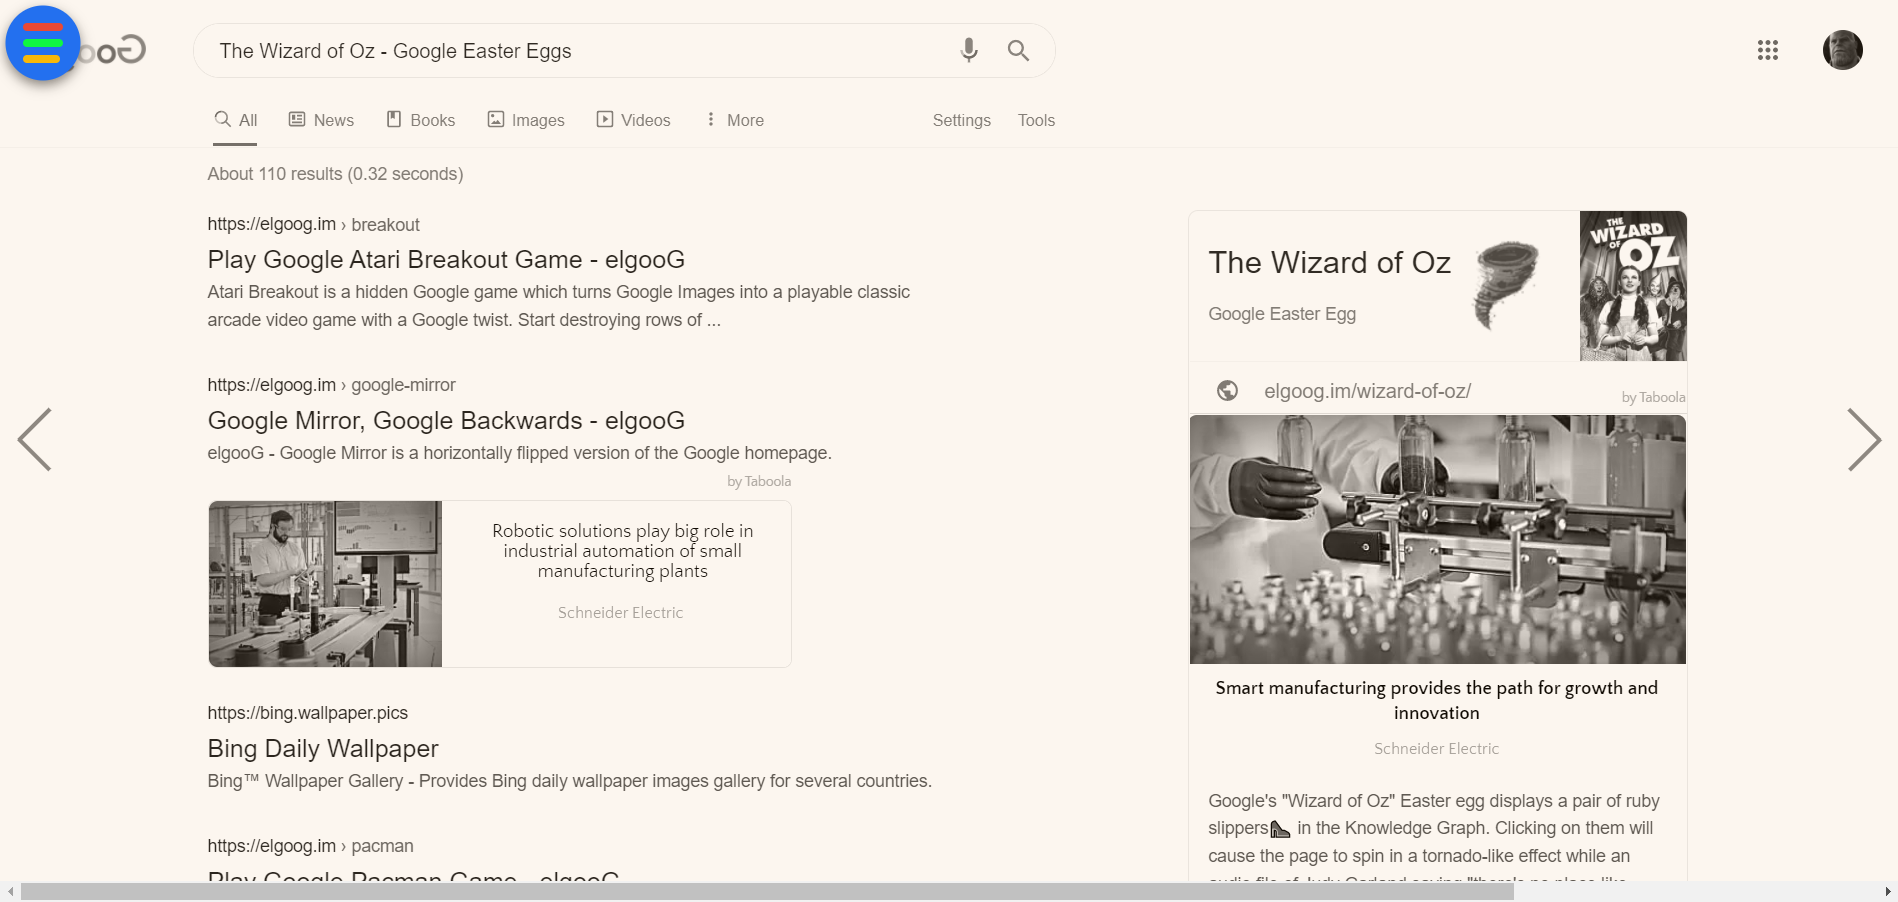The image size is (1898, 902).
Task: Click the globe icon beside elgoog.im link
Action: (1227, 391)
